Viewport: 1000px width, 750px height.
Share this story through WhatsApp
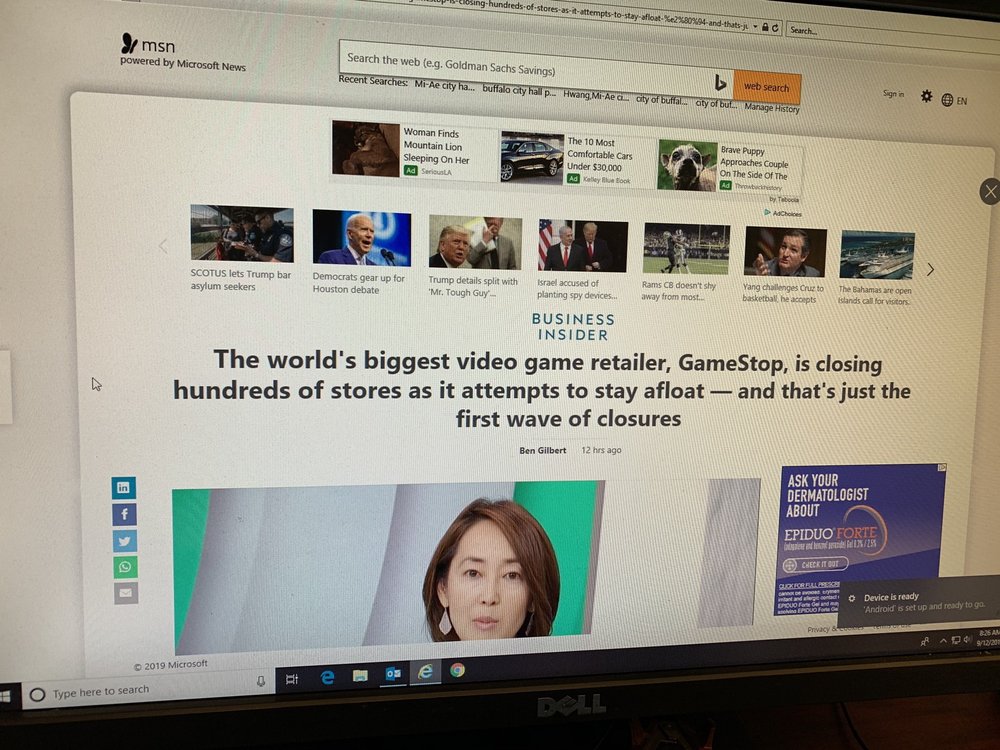tap(125, 567)
